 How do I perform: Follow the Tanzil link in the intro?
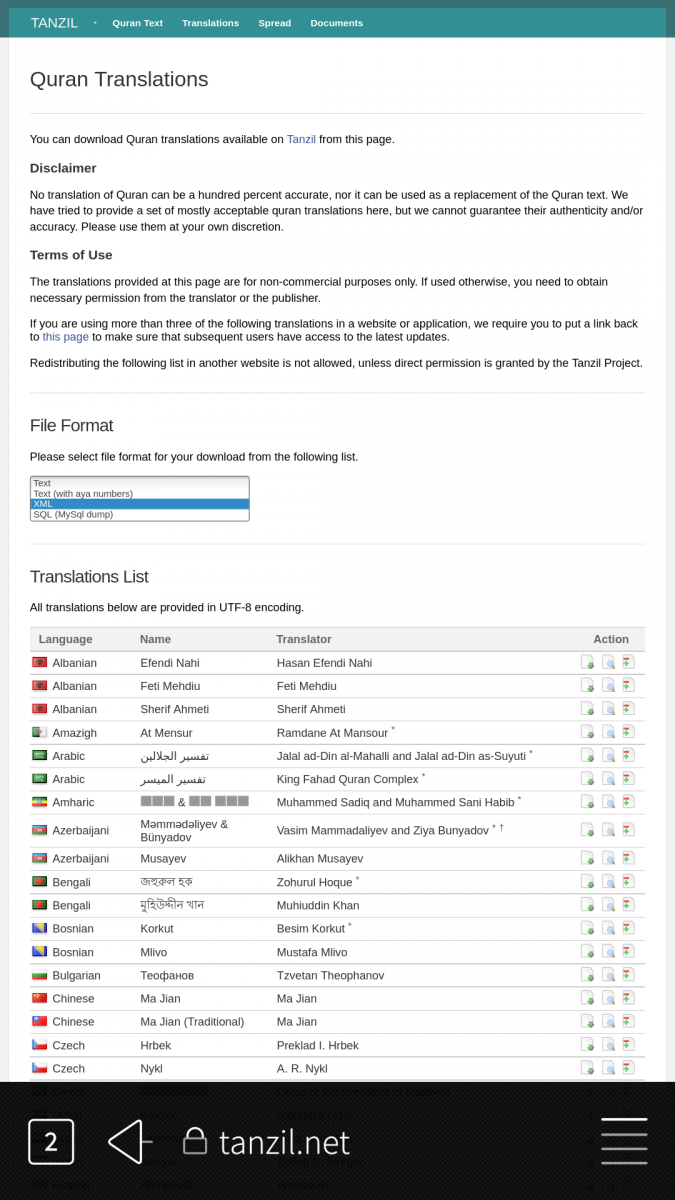[x=301, y=139]
